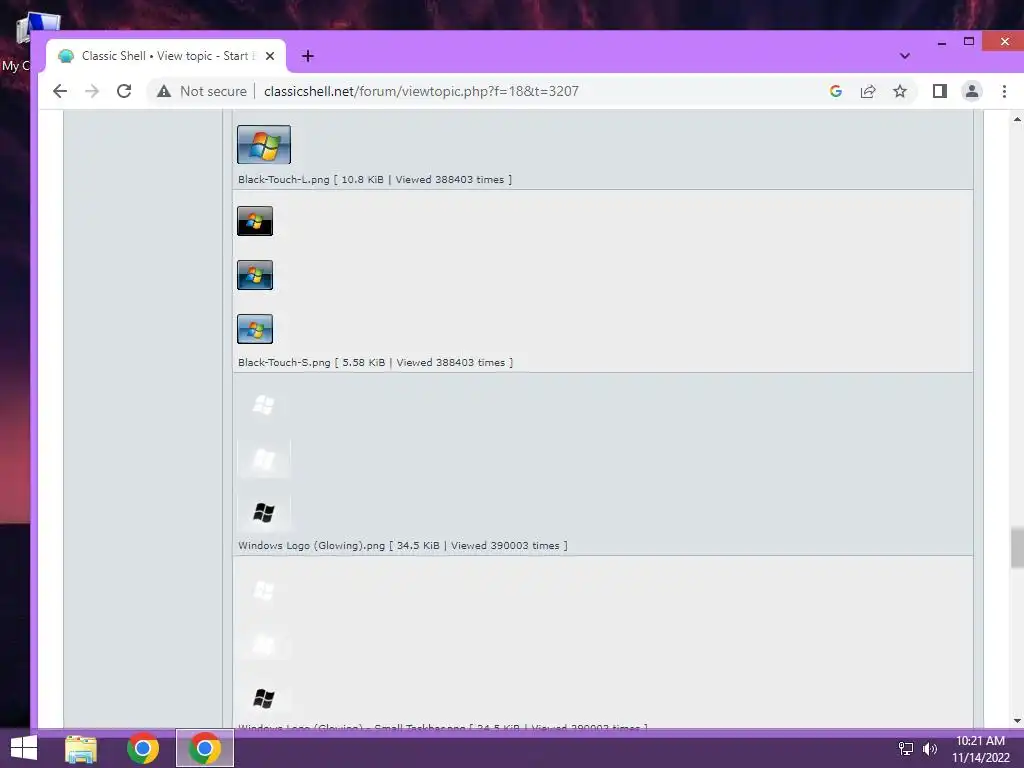Open the Windows Start menu

coord(24,748)
